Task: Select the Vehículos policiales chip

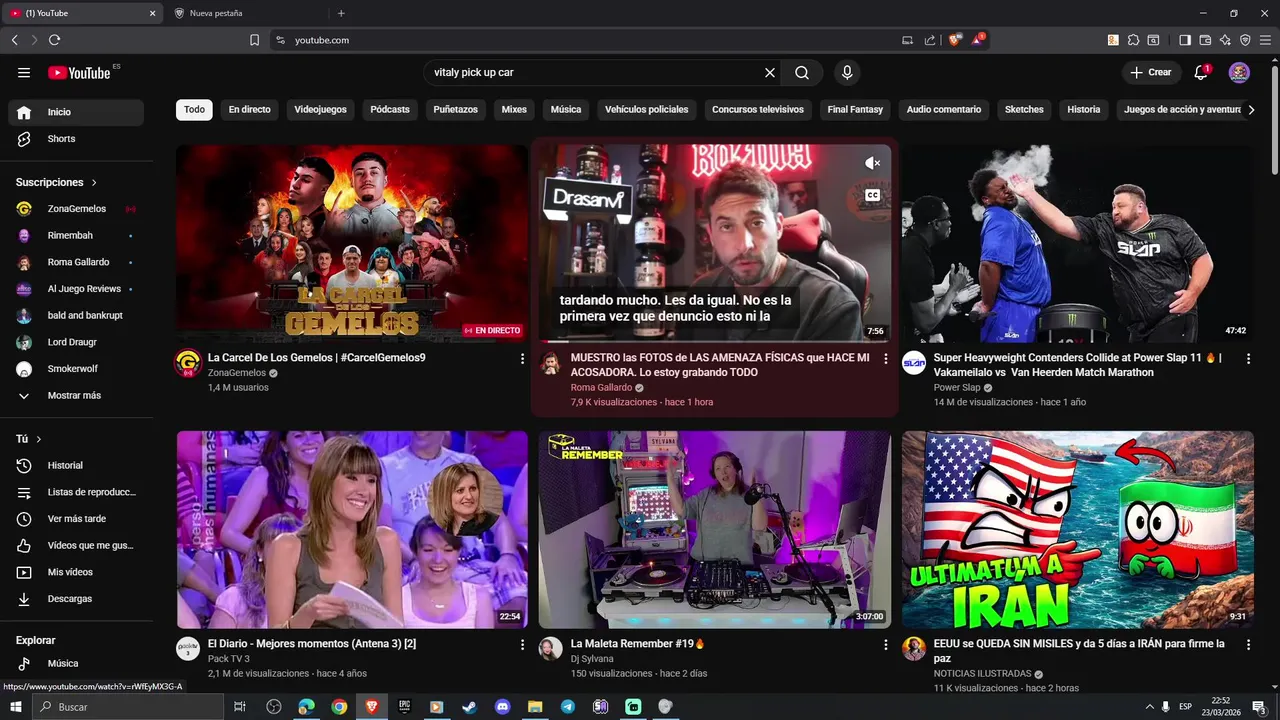Action: pos(646,110)
